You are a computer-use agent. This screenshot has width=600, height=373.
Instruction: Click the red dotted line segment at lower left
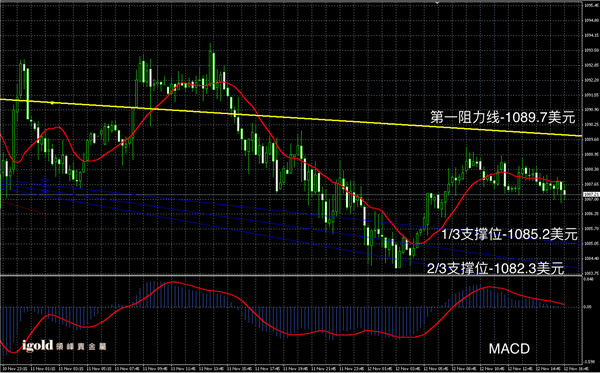tap(23, 208)
